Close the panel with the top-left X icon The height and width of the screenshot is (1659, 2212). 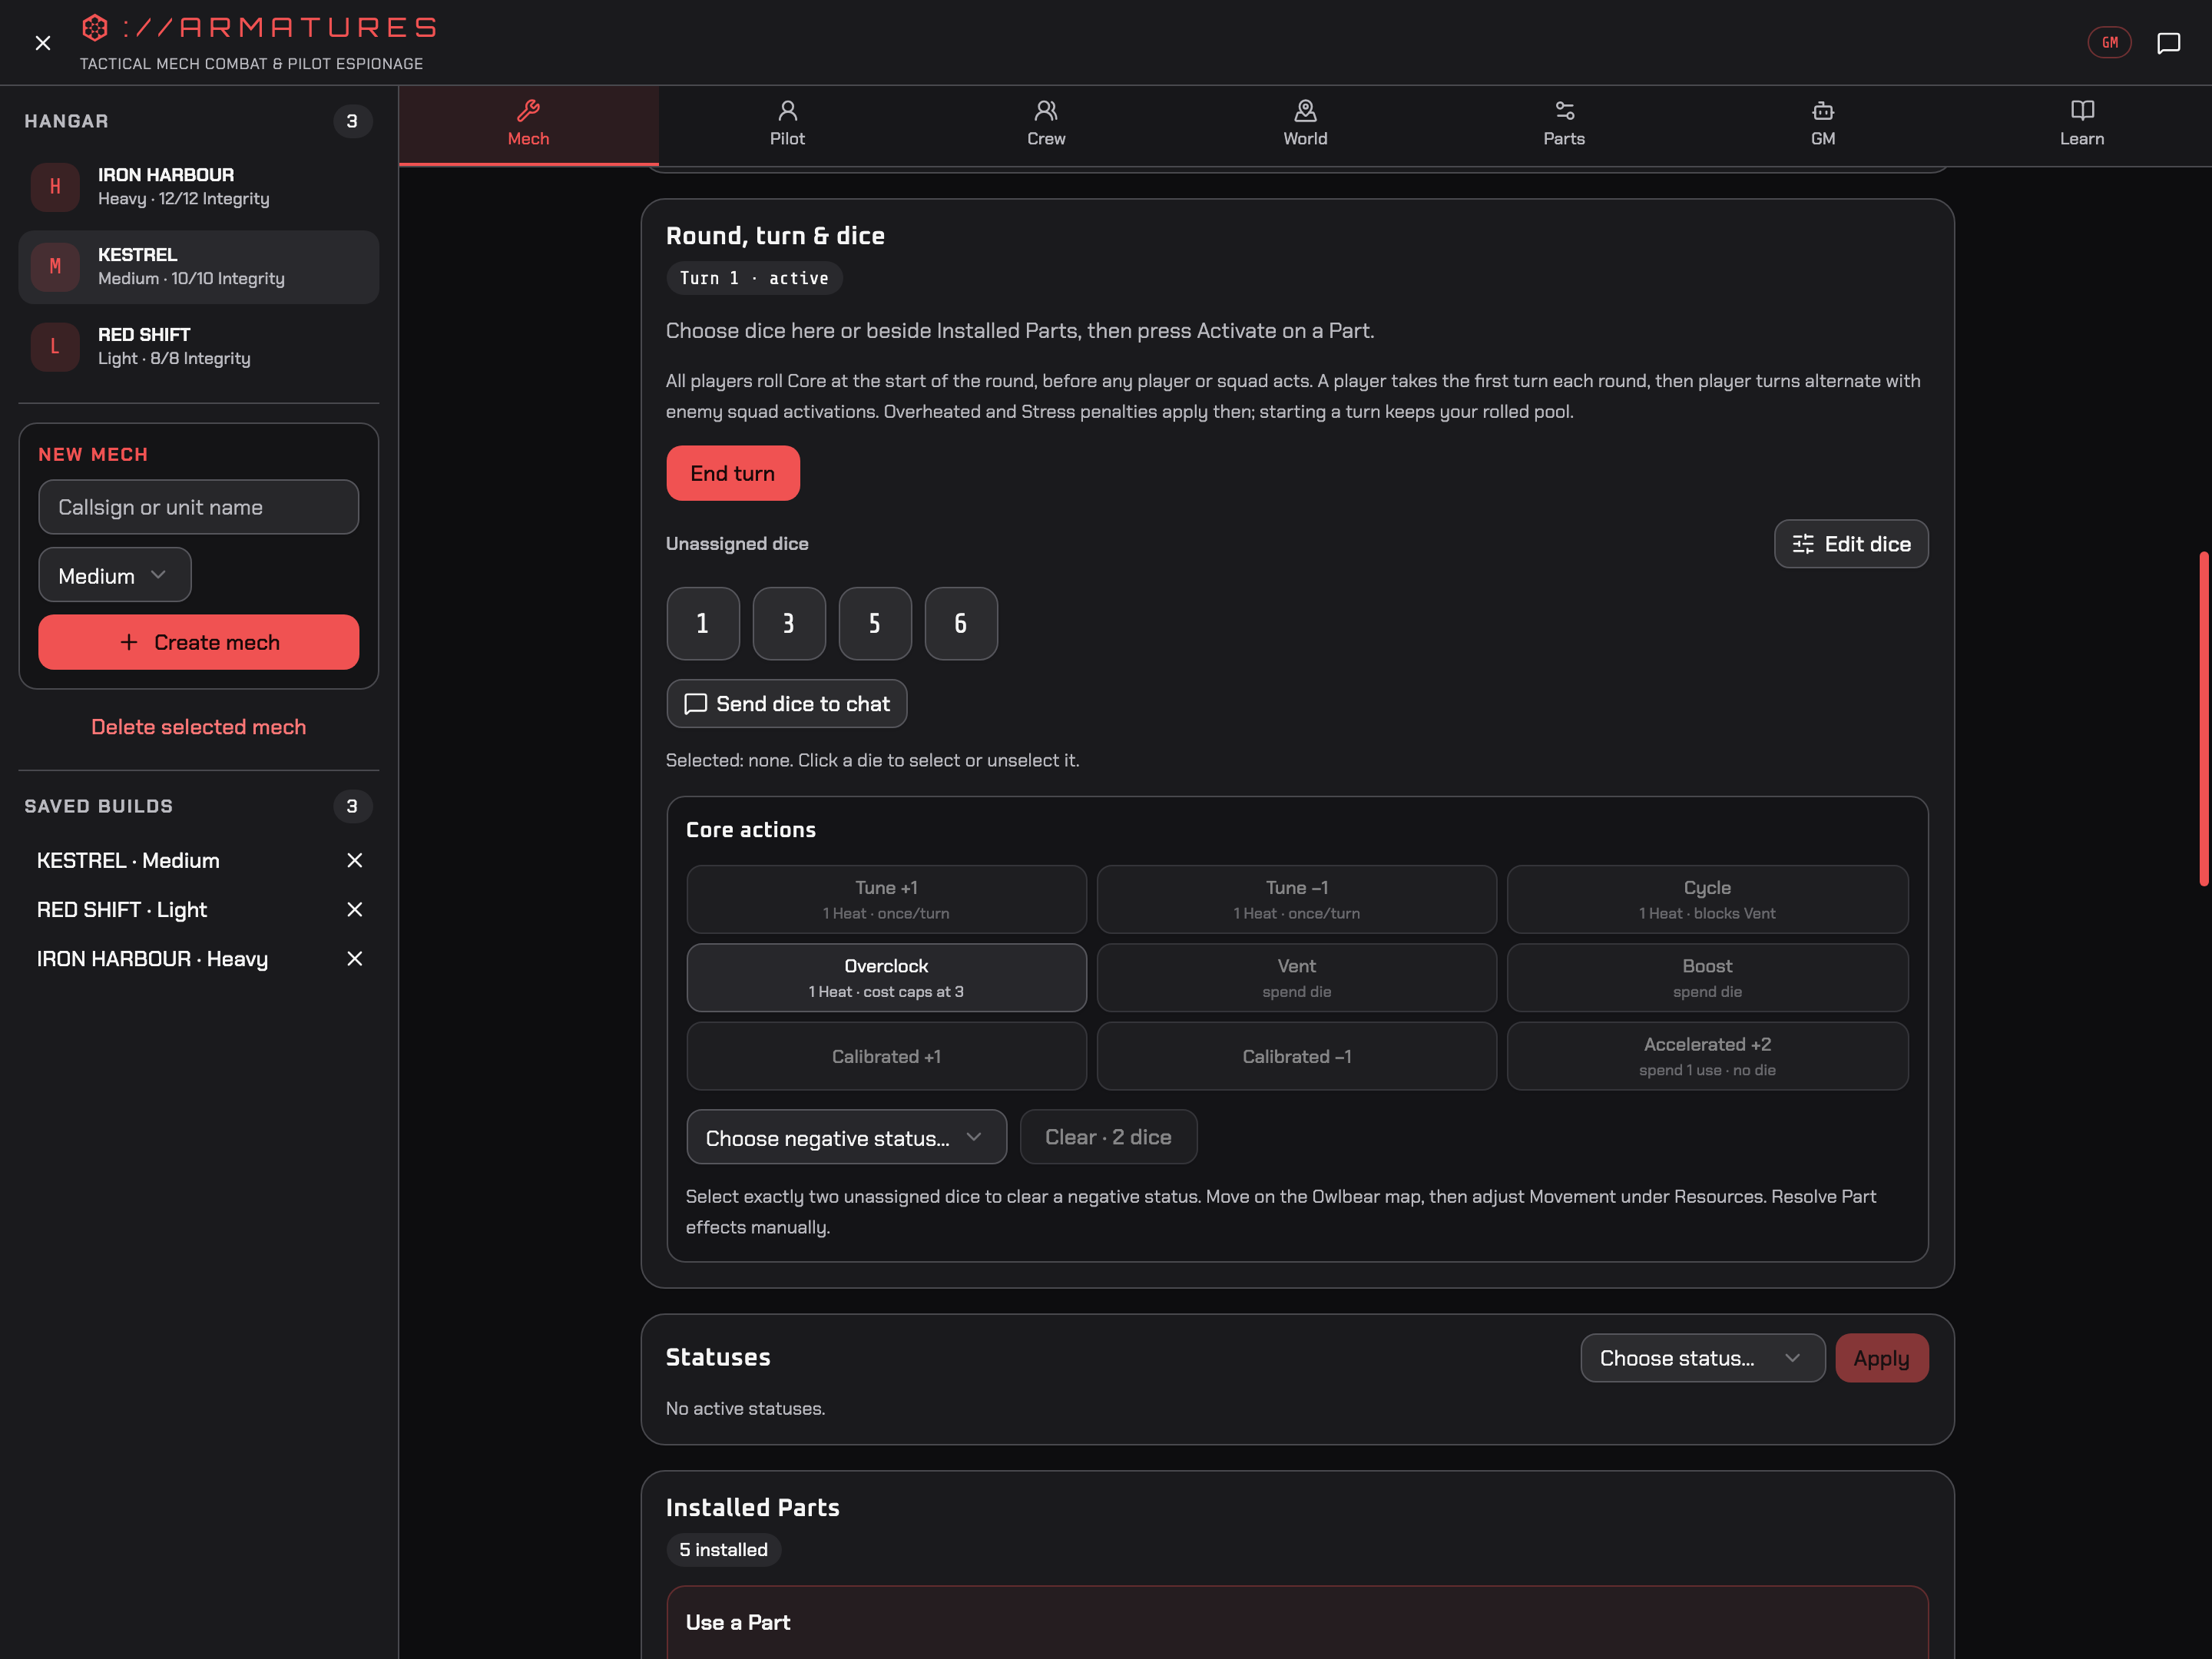42,42
